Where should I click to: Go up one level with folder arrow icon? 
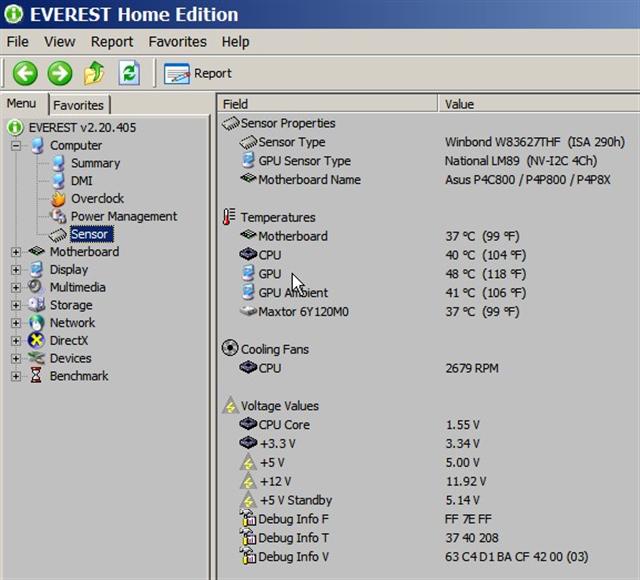(94, 73)
